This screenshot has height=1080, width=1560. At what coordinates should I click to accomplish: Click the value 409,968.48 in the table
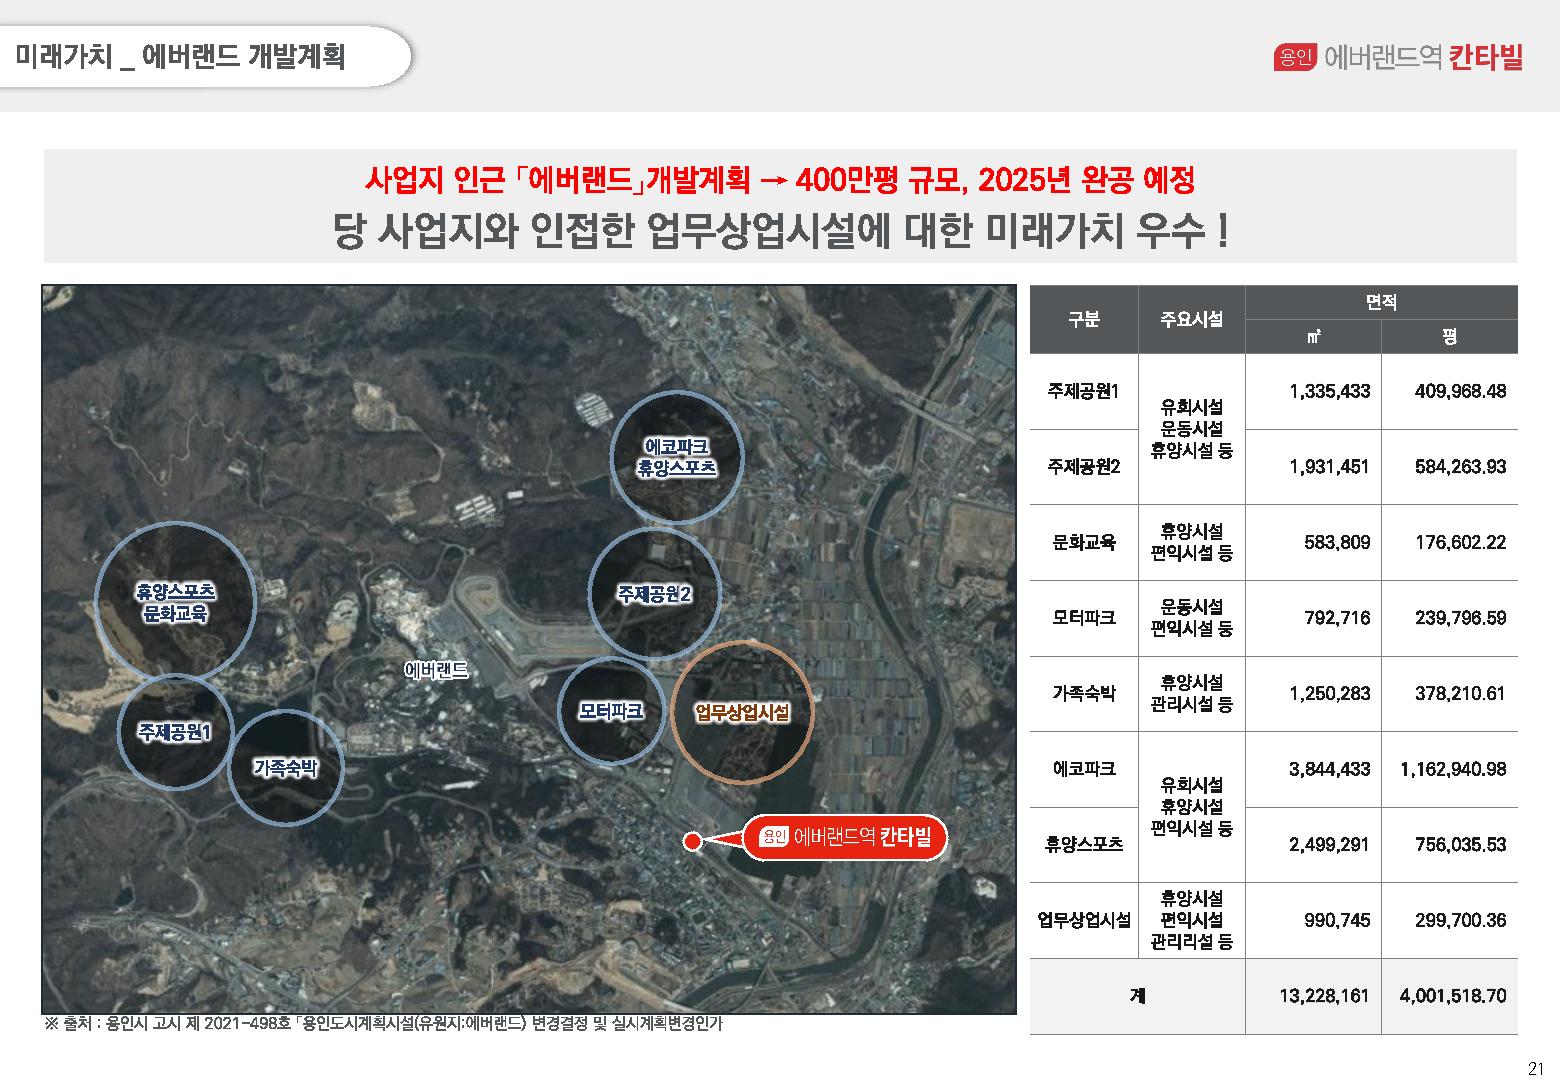pyautogui.click(x=1461, y=391)
